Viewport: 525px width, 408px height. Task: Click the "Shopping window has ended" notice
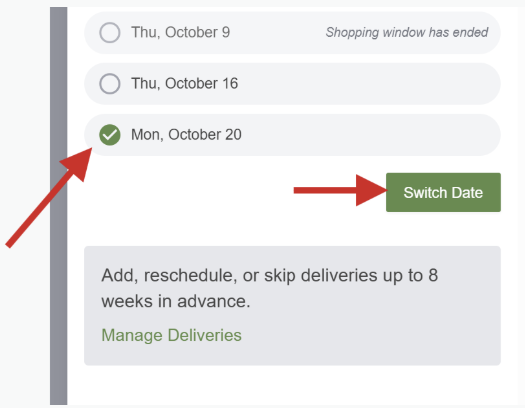tap(407, 32)
